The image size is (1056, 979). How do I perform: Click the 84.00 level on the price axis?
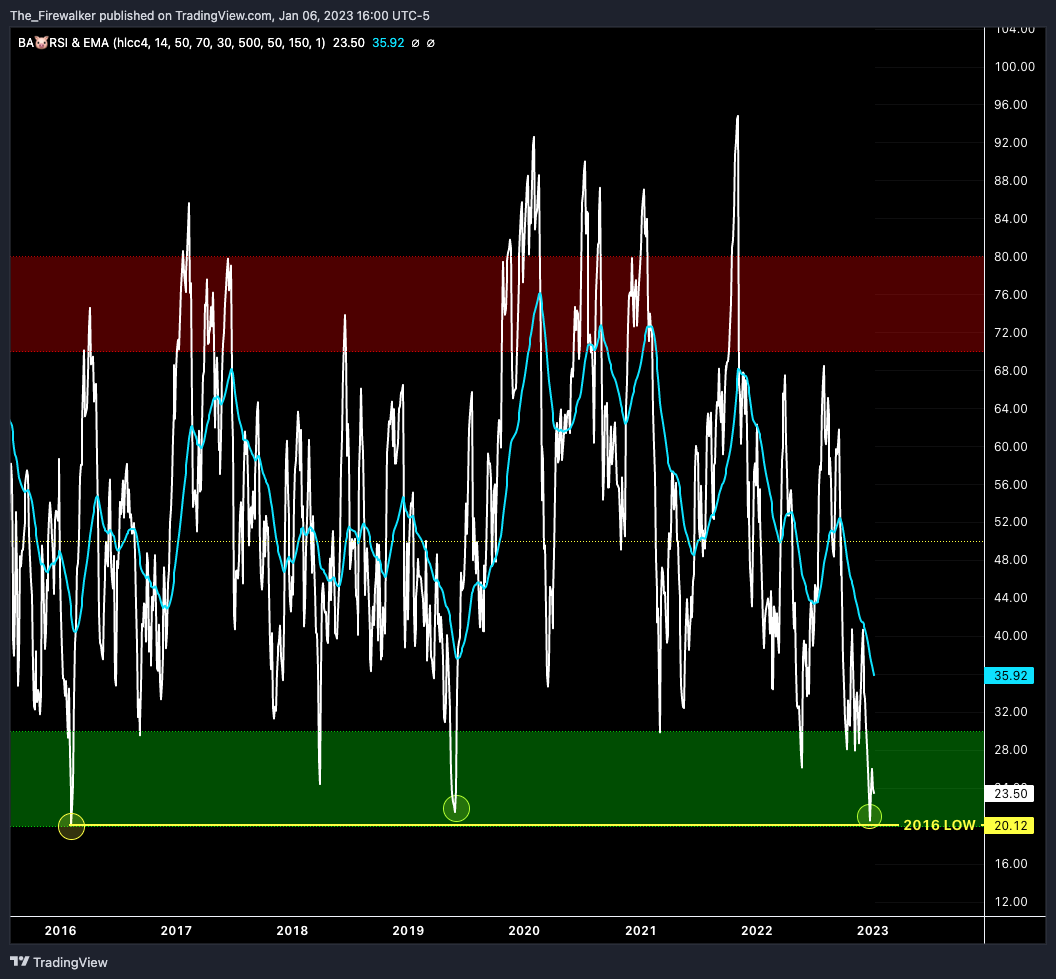1011,219
